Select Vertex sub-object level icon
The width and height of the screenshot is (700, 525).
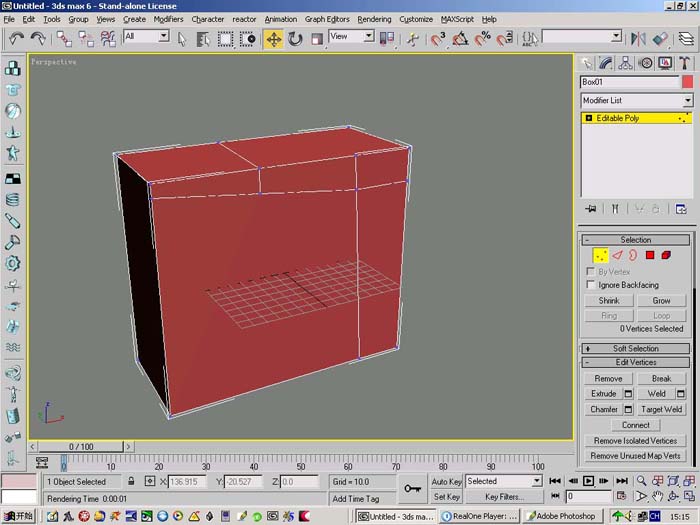[600, 255]
